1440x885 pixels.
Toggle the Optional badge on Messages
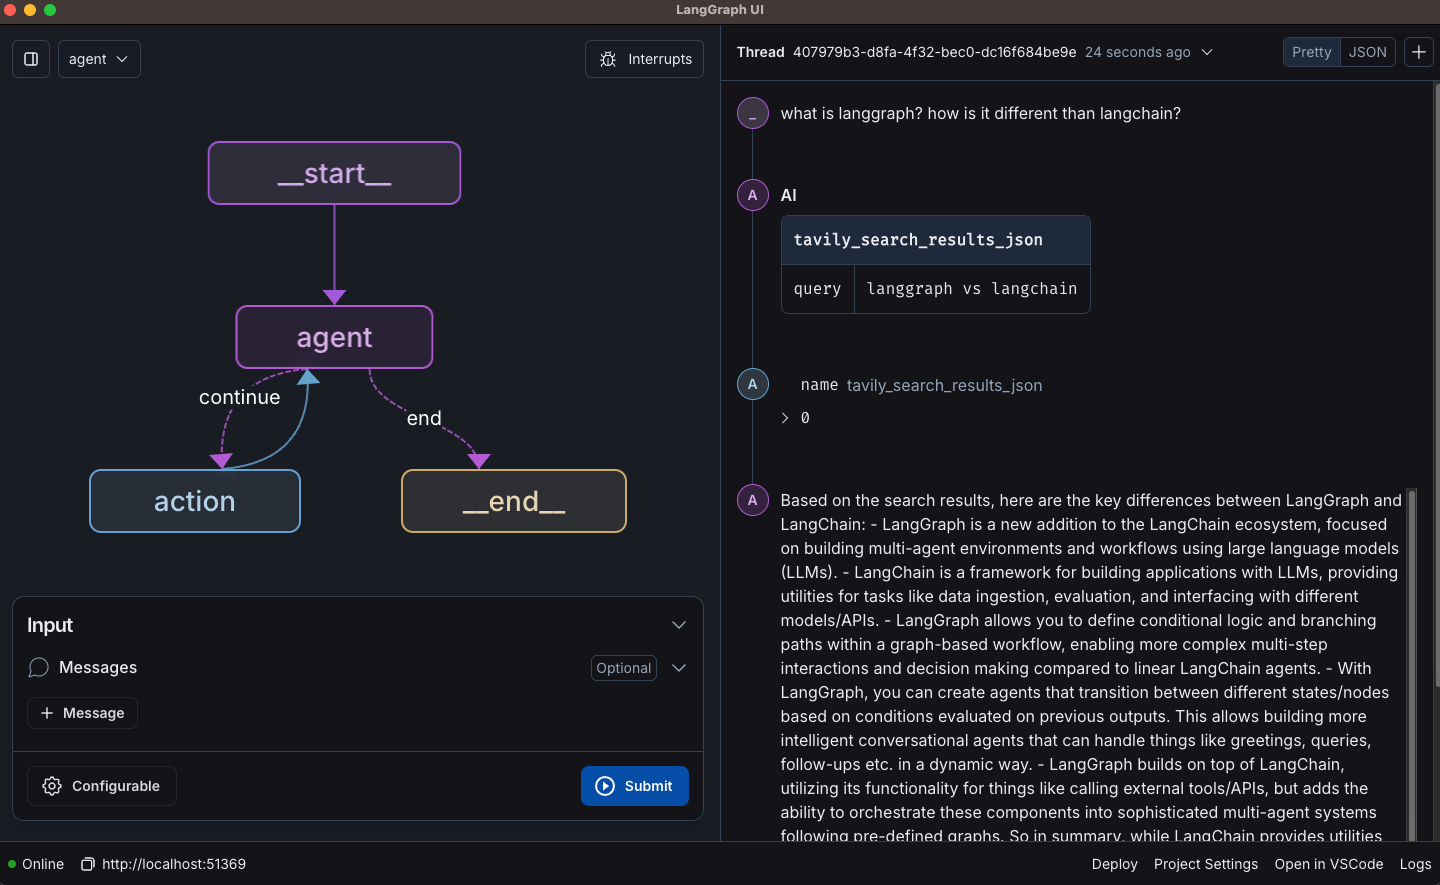click(x=623, y=667)
